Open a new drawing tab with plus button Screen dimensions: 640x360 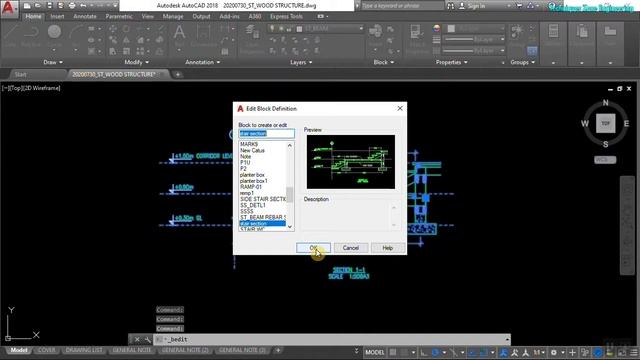pos(178,74)
